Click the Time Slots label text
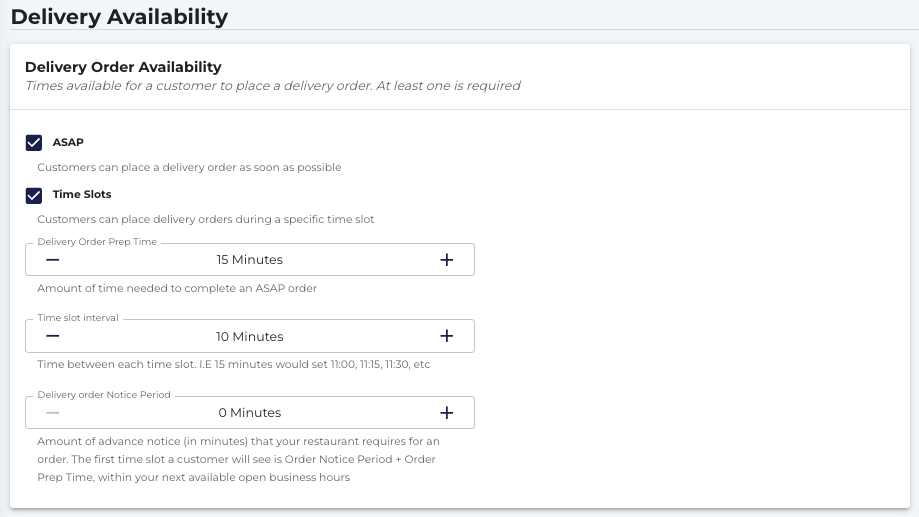The height and width of the screenshot is (517, 919). click(x=82, y=194)
